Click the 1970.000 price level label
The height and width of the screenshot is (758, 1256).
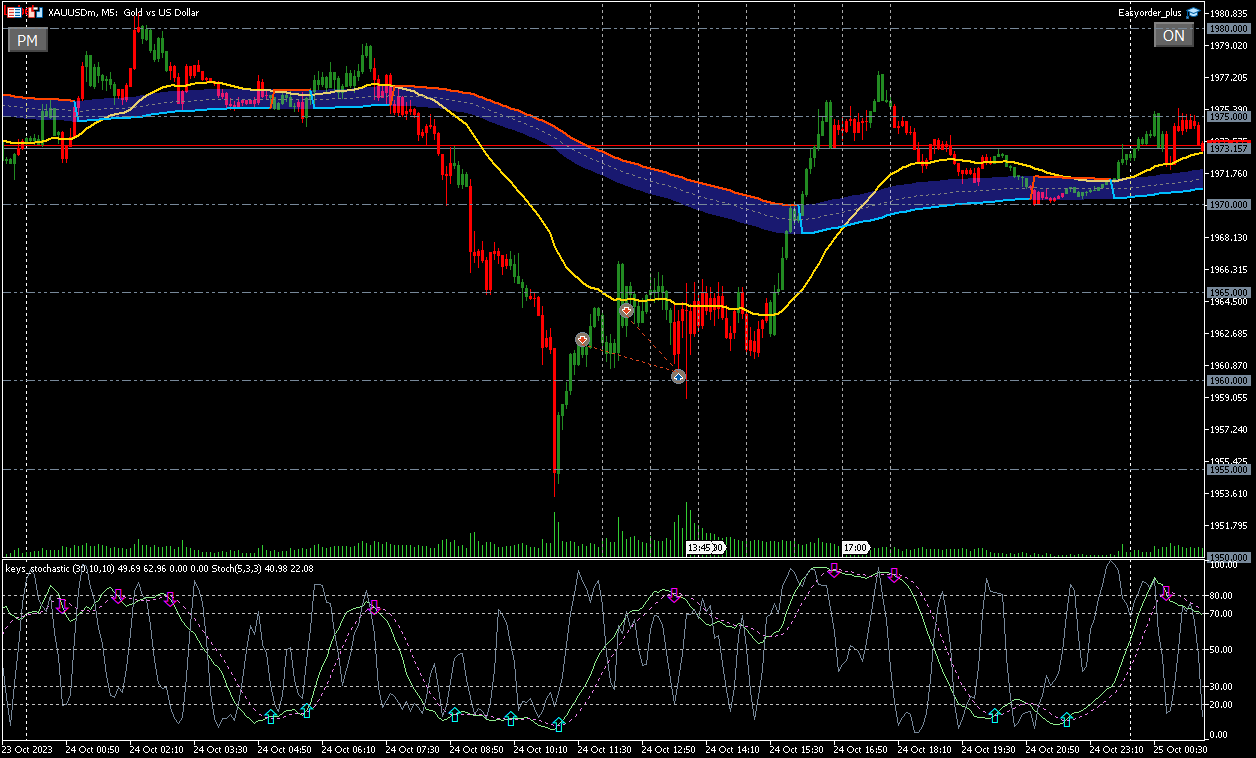click(x=1228, y=205)
